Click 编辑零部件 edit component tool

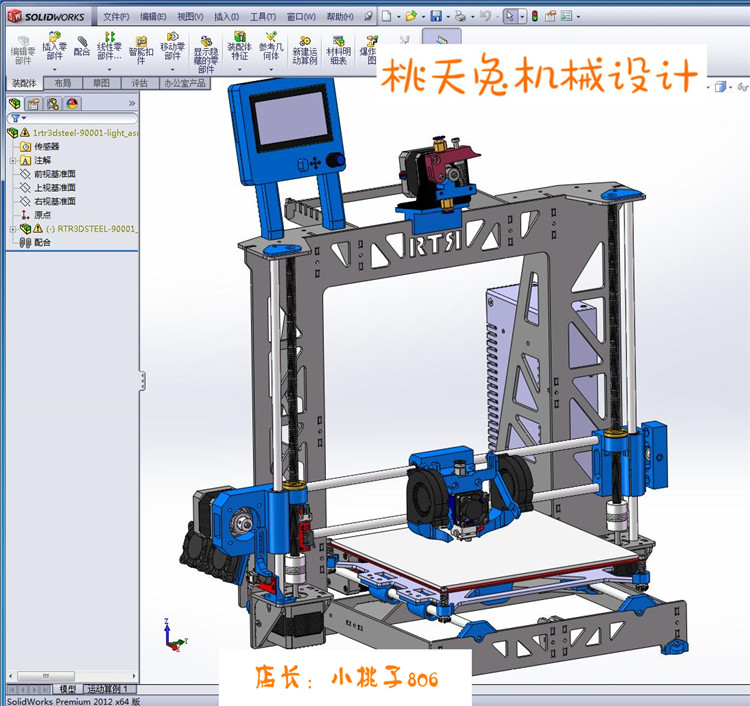point(23,50)
